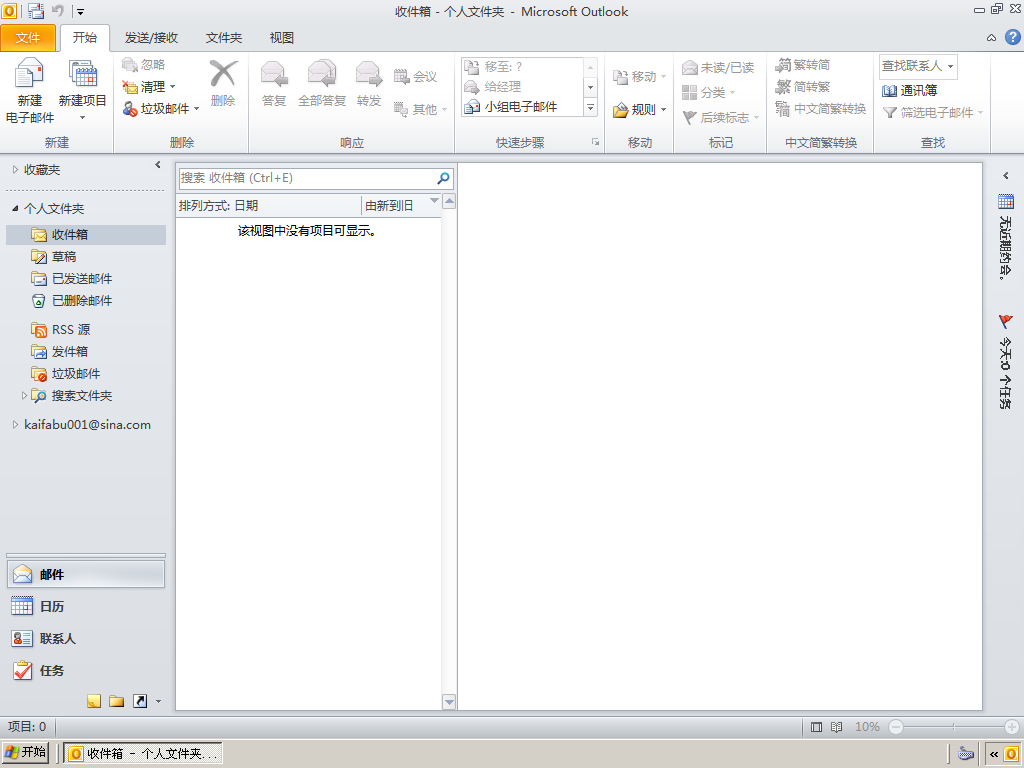Open the 垃圾邮件 junk menu in ribbon
Image resolution: width=1024 pixels, height=768 pixels.
tap(161, 108)
